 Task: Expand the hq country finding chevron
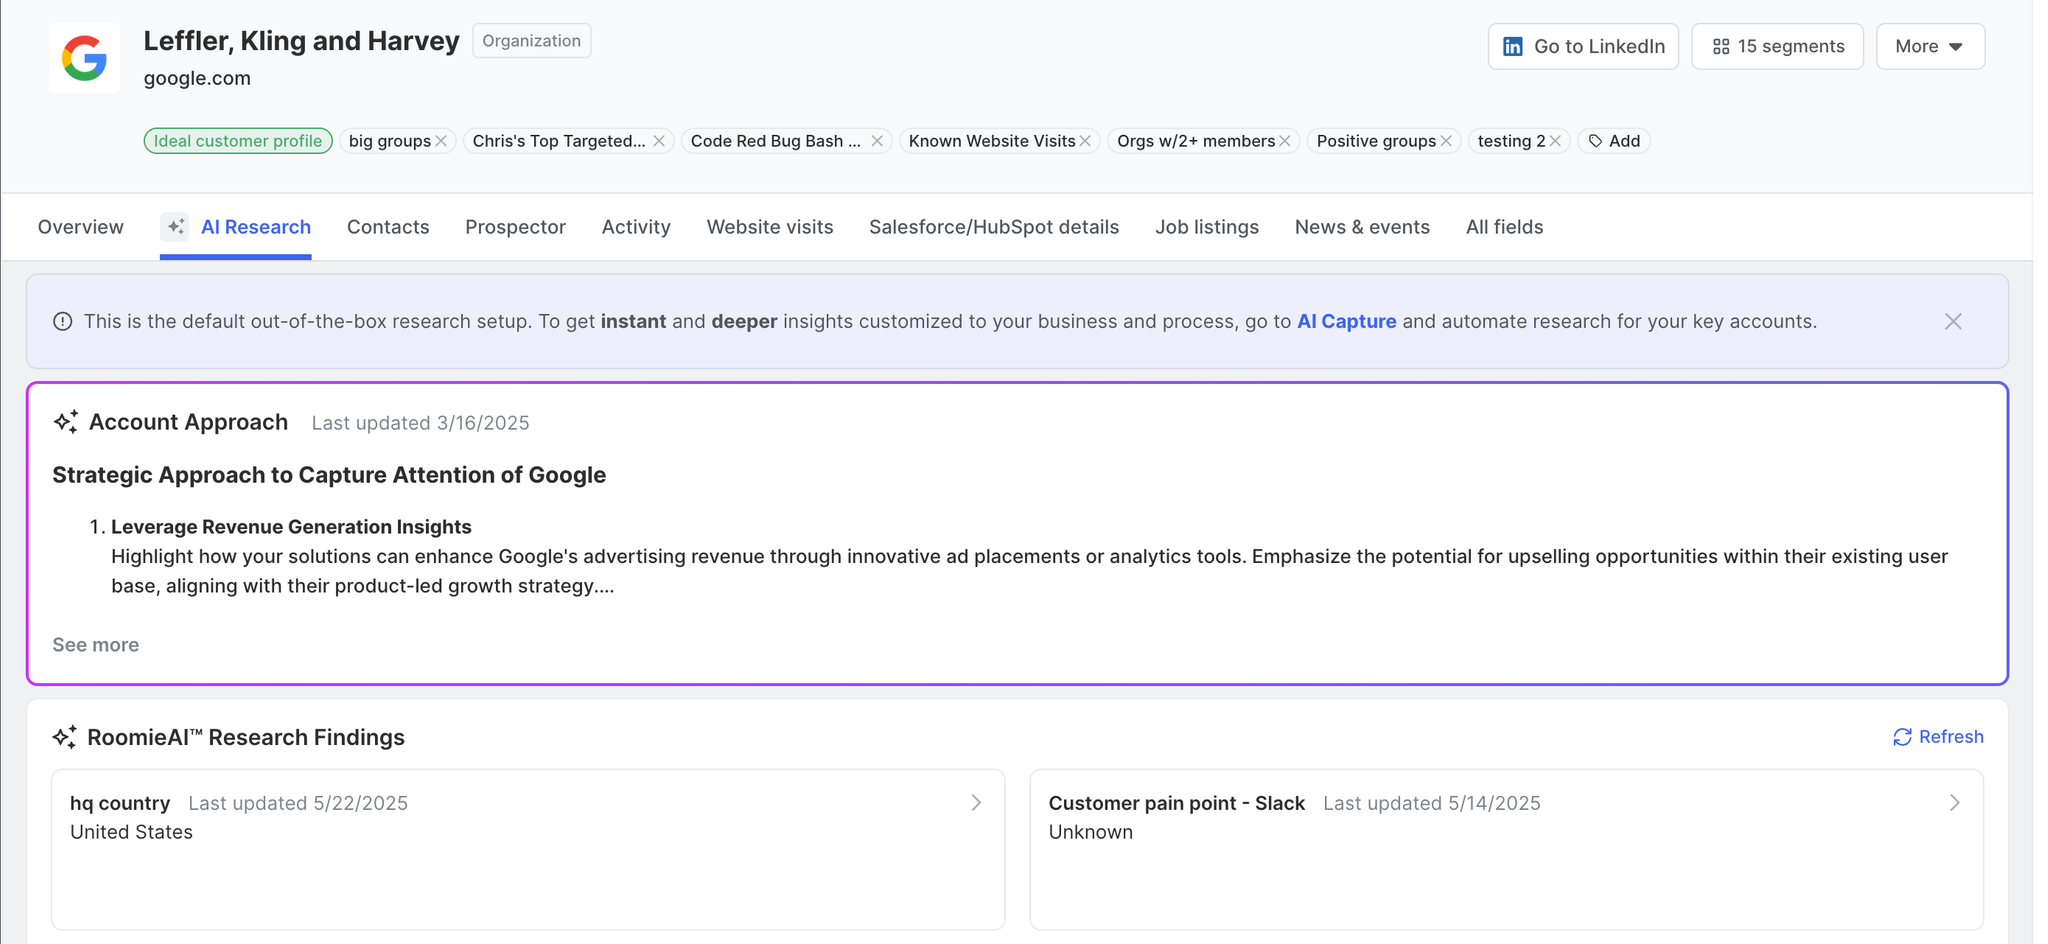(x=976, y=803)
